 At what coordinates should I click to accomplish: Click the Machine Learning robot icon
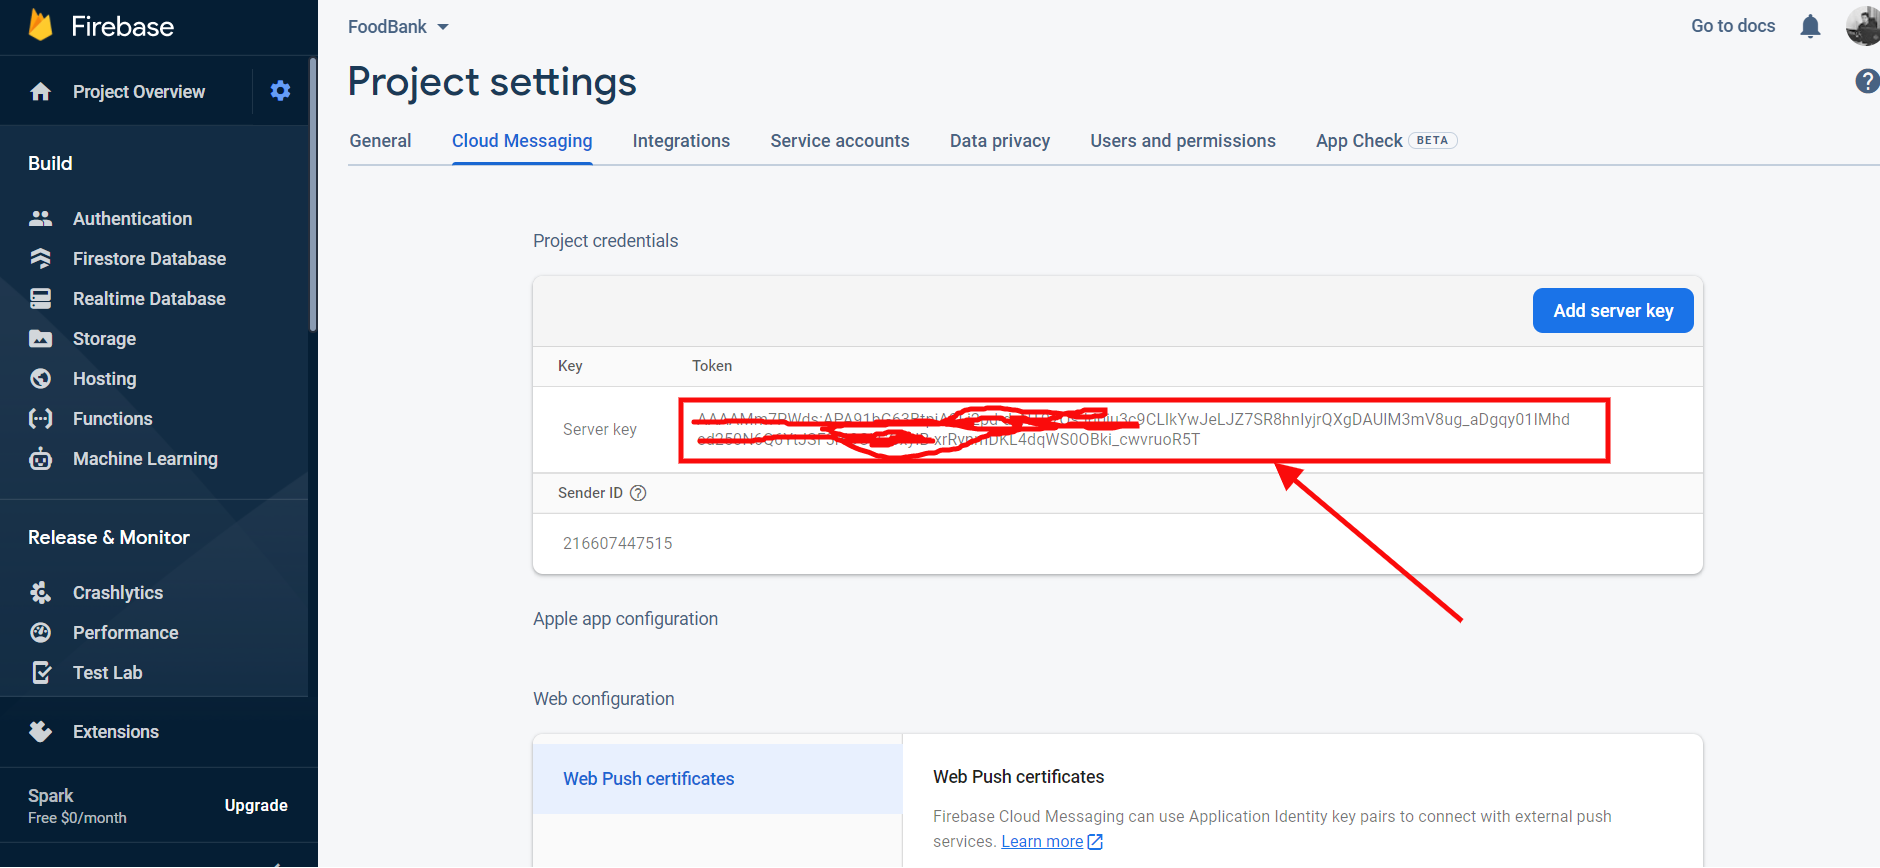(x=41, y=458)
